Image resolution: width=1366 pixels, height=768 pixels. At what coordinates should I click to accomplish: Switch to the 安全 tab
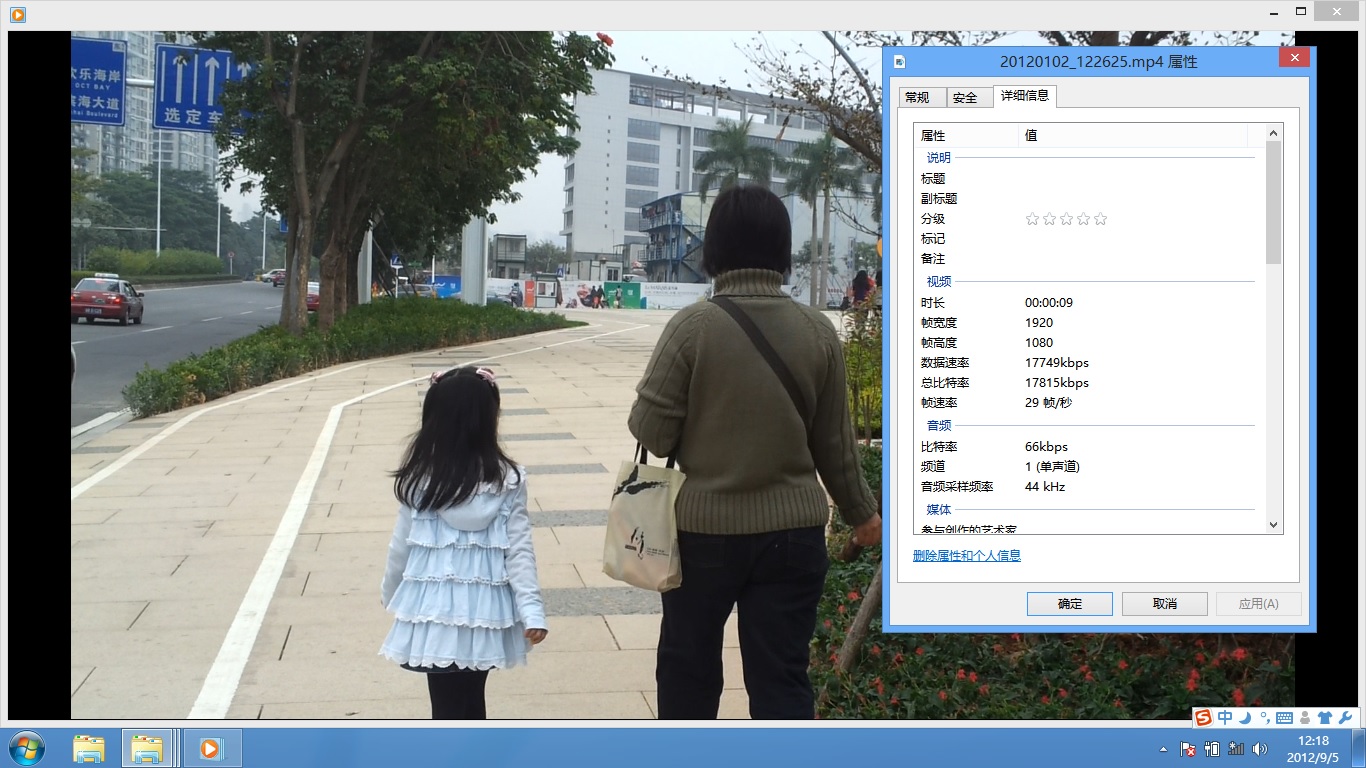(968, 97)
